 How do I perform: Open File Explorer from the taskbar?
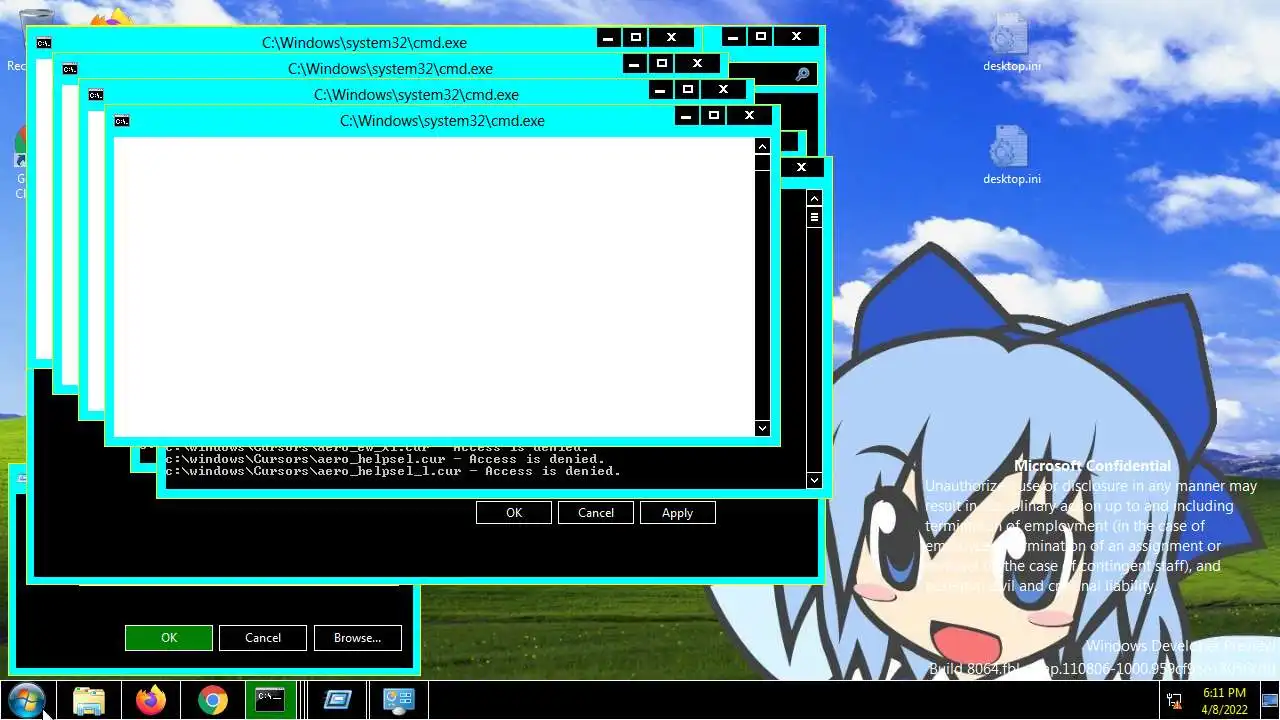click(x=89, y=700)
